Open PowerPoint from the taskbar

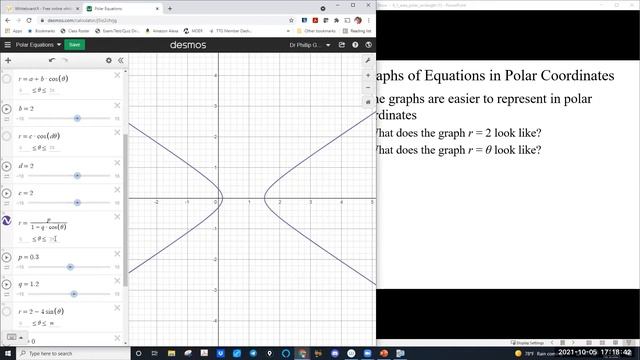click(x=384, y=353)
